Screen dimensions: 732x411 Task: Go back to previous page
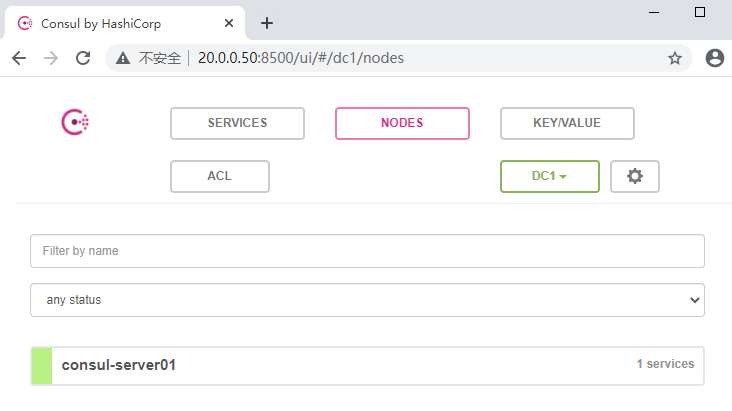[19, 58]
